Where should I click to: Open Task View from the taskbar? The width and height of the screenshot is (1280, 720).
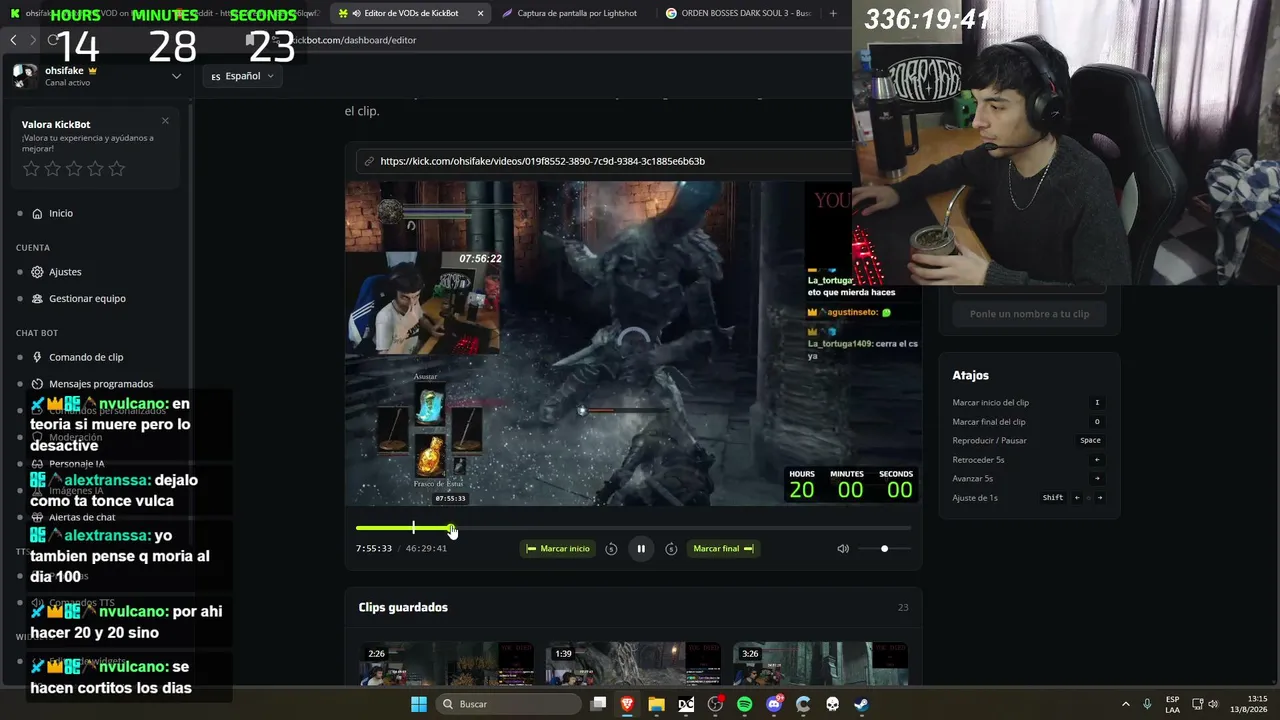coord(598,704)
